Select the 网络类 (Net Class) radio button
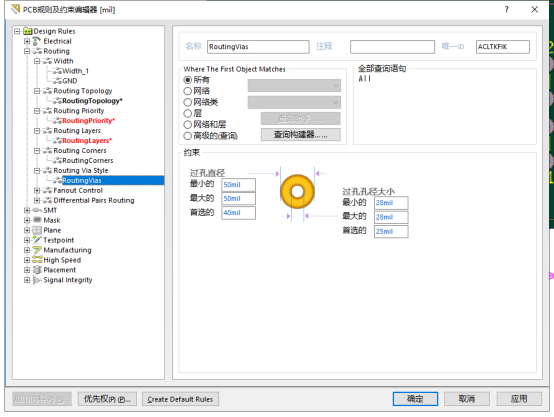This screenshot has height=417, width=554. click(188, 102)
